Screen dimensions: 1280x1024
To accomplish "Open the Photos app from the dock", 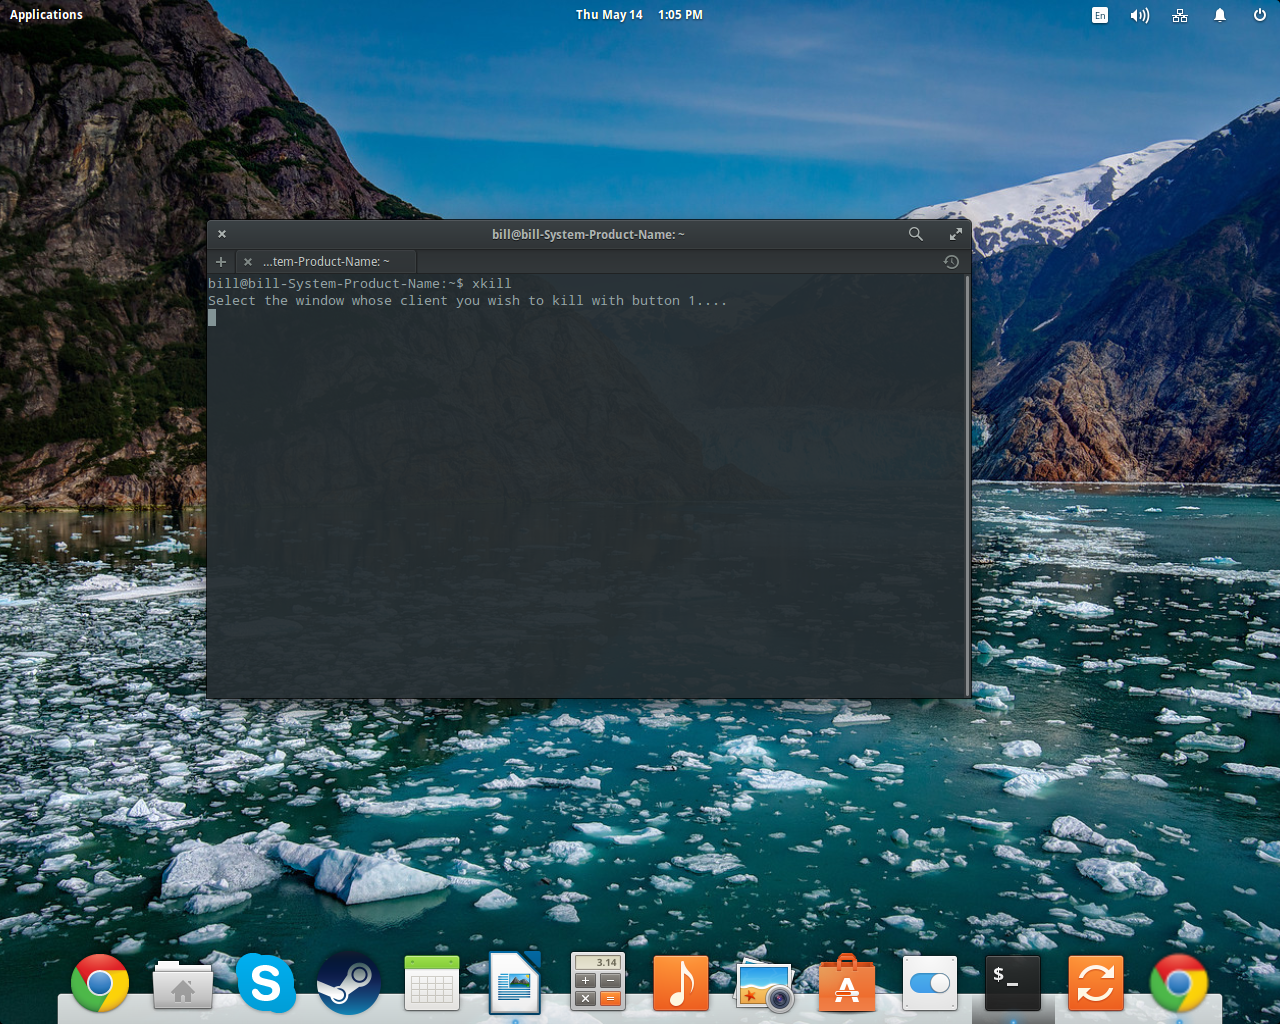I will pos(763,983).
